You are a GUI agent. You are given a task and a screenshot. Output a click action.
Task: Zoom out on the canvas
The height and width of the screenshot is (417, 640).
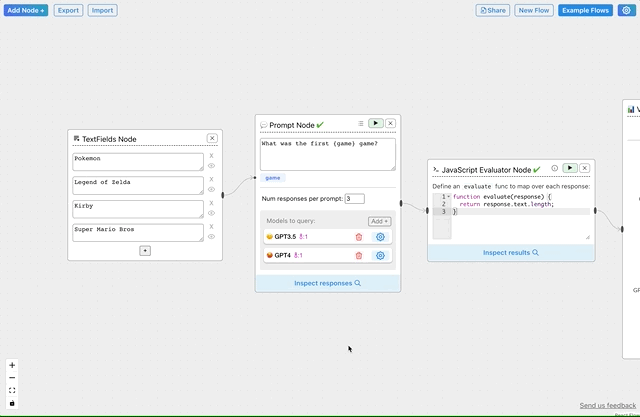(12, 378)
